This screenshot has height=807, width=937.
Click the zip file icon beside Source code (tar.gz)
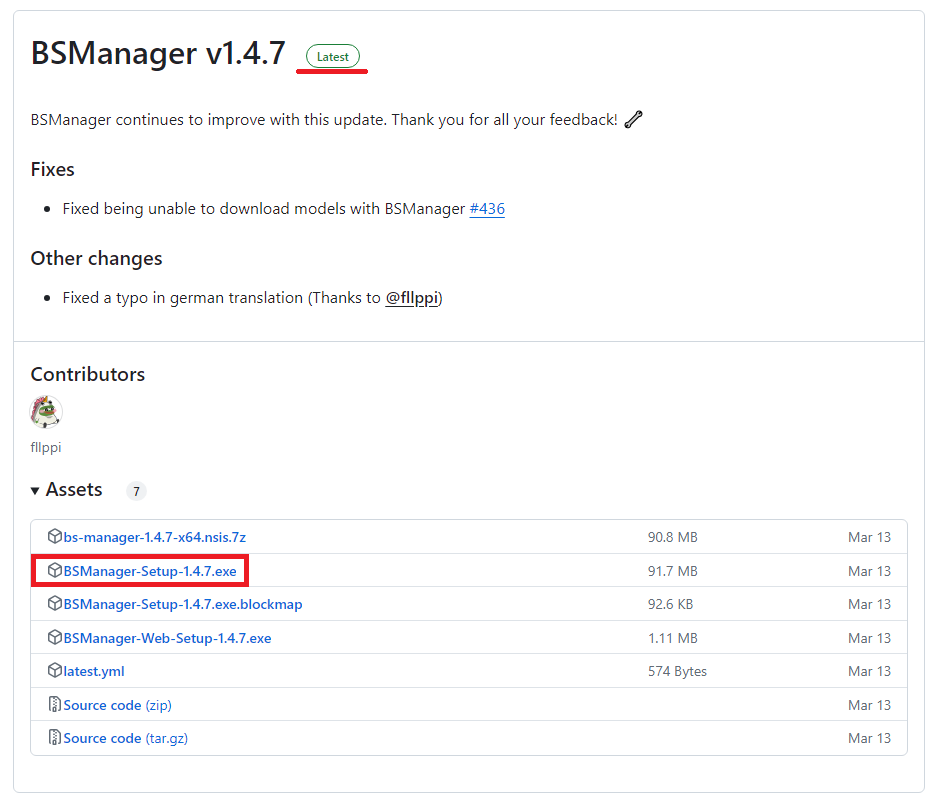tap(54, 738)
